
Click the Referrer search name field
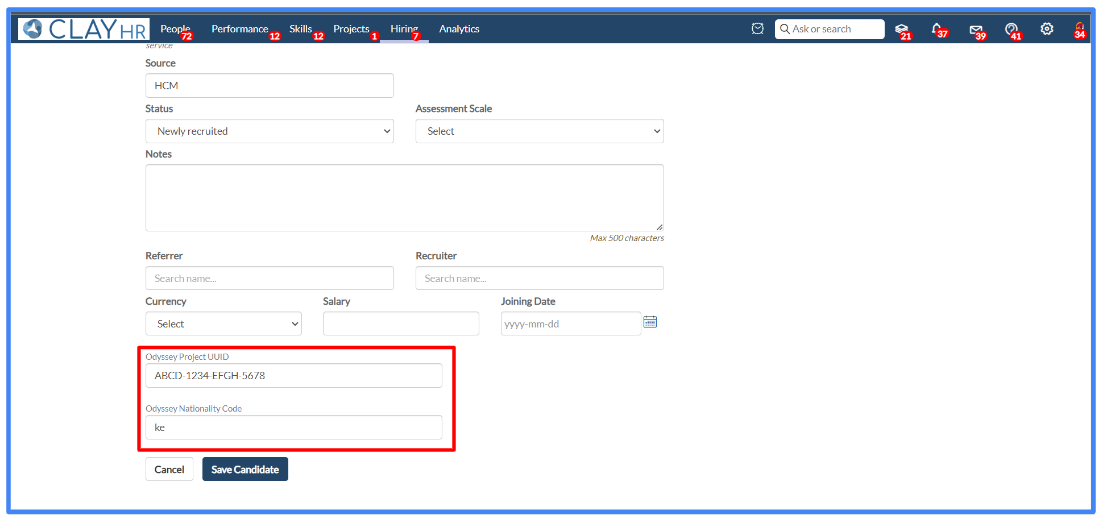tap(269, 278)
